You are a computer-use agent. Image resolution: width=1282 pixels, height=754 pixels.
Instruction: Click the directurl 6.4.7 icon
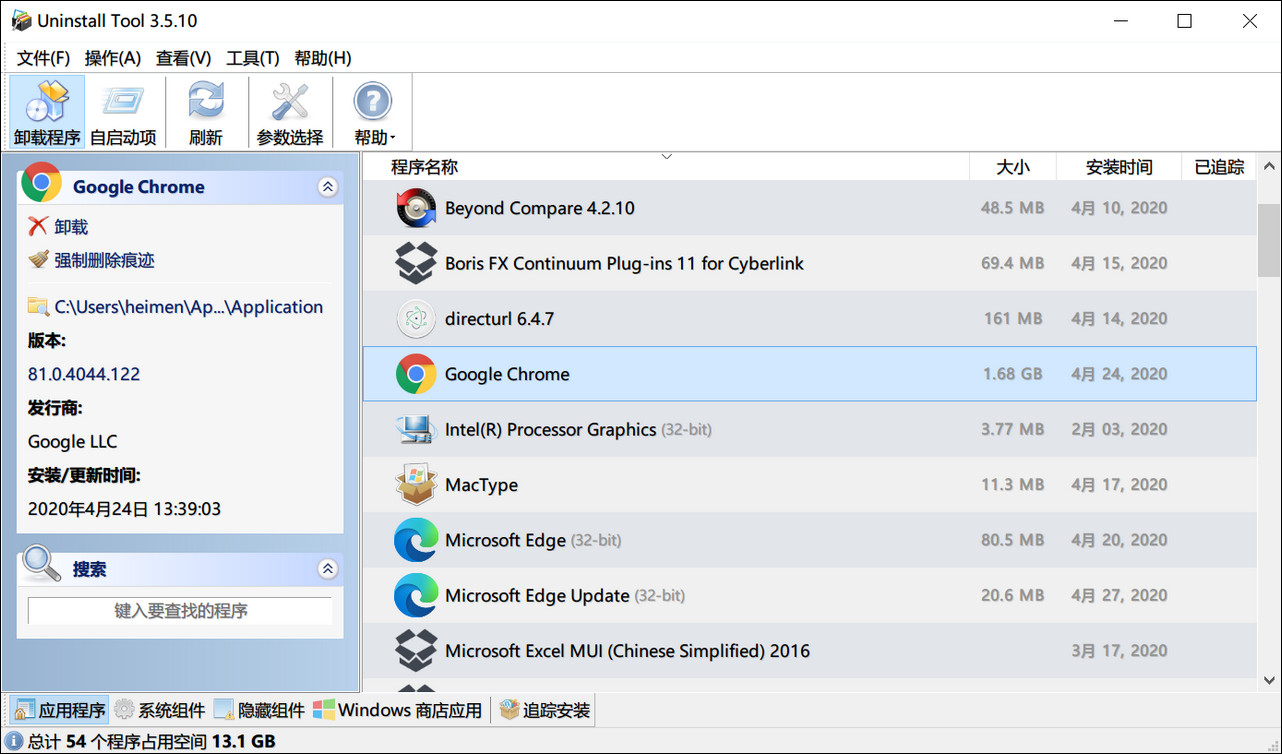coord(416,319)
